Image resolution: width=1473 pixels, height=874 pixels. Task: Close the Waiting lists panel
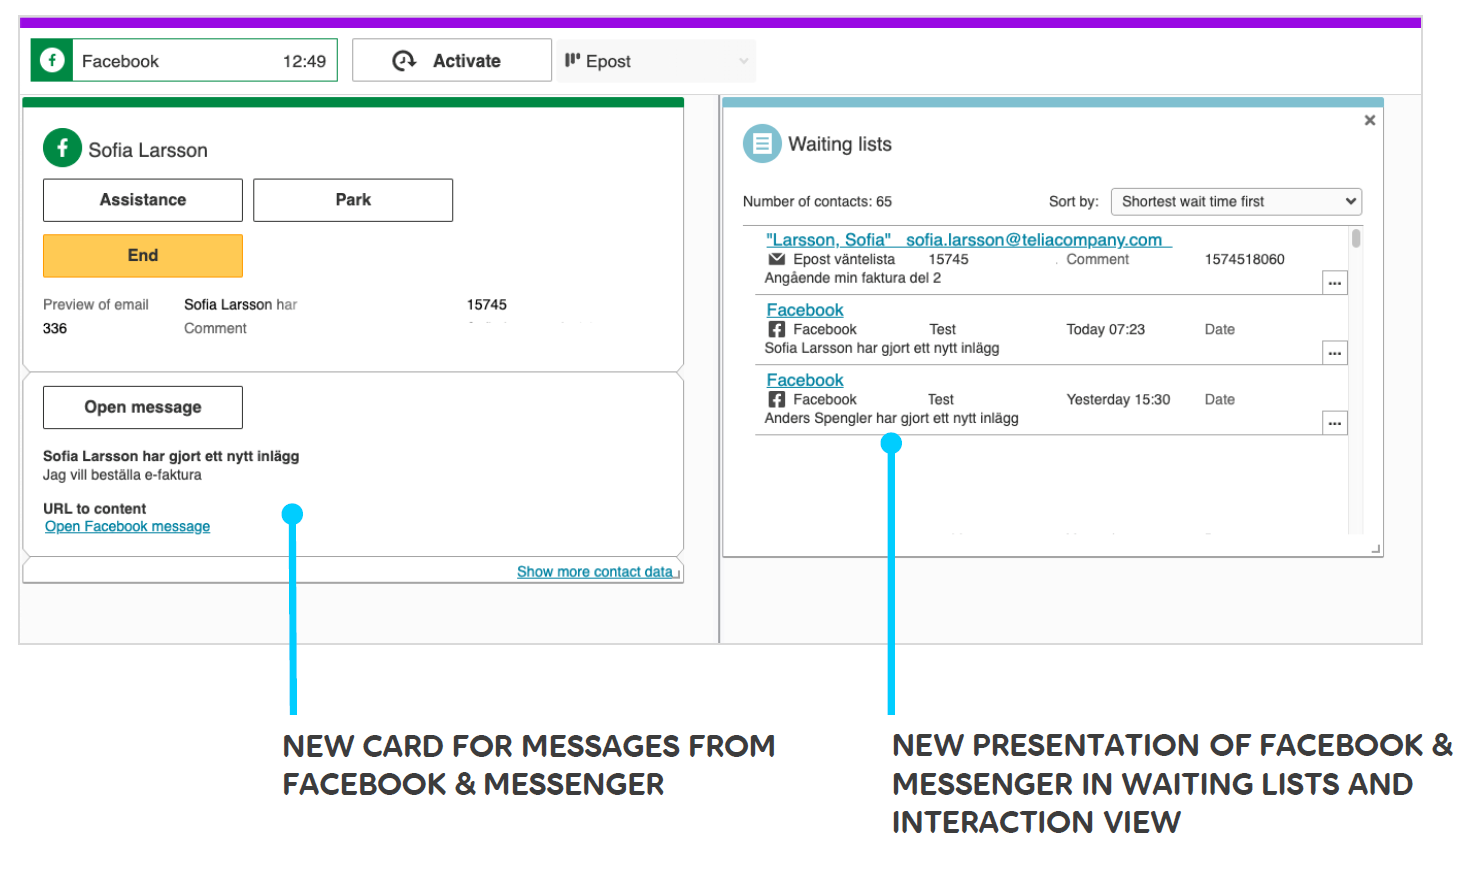[1370, 120]
